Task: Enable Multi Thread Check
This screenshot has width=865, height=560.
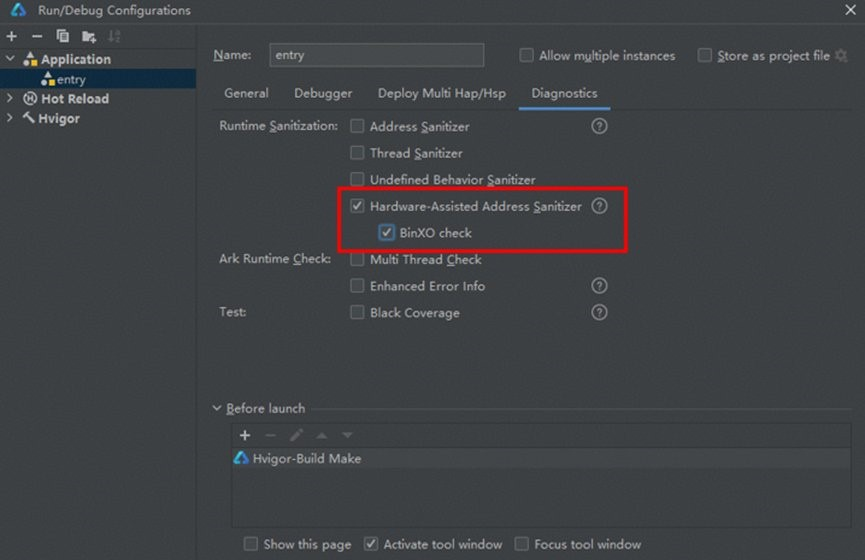Action: (357, 259)
